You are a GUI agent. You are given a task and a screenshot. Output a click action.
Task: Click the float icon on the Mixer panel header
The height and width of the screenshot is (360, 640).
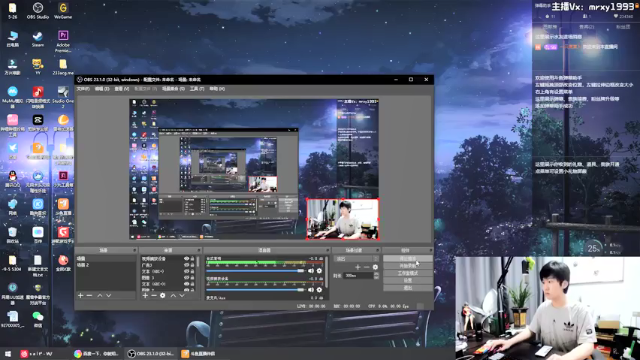[x=327, y=250]
